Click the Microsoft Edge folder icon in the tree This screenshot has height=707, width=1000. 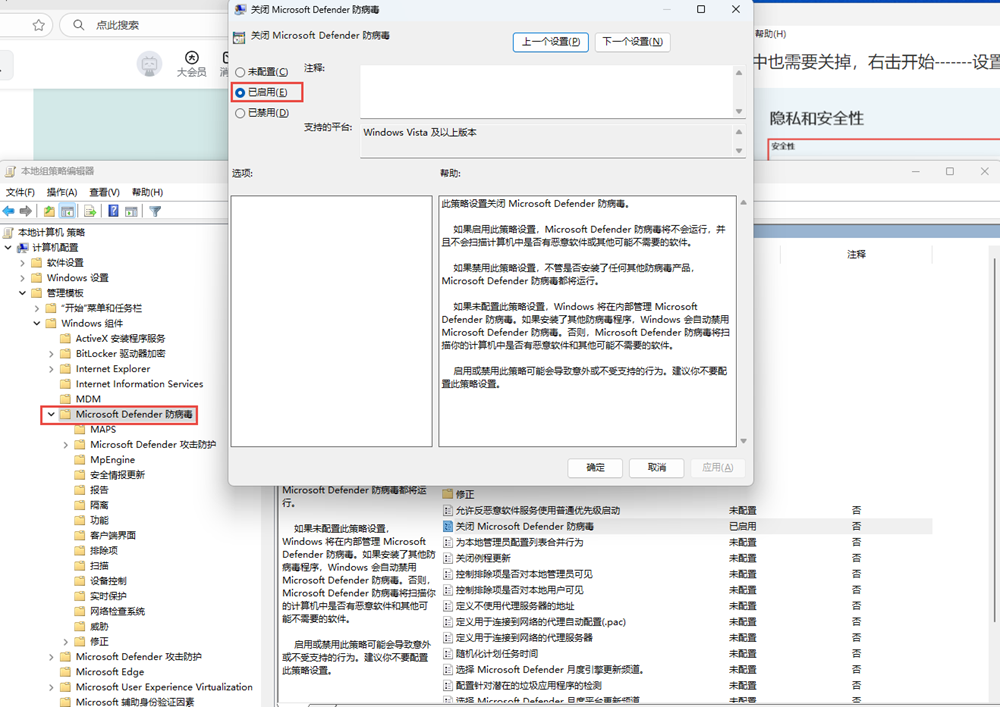point(65,671)
